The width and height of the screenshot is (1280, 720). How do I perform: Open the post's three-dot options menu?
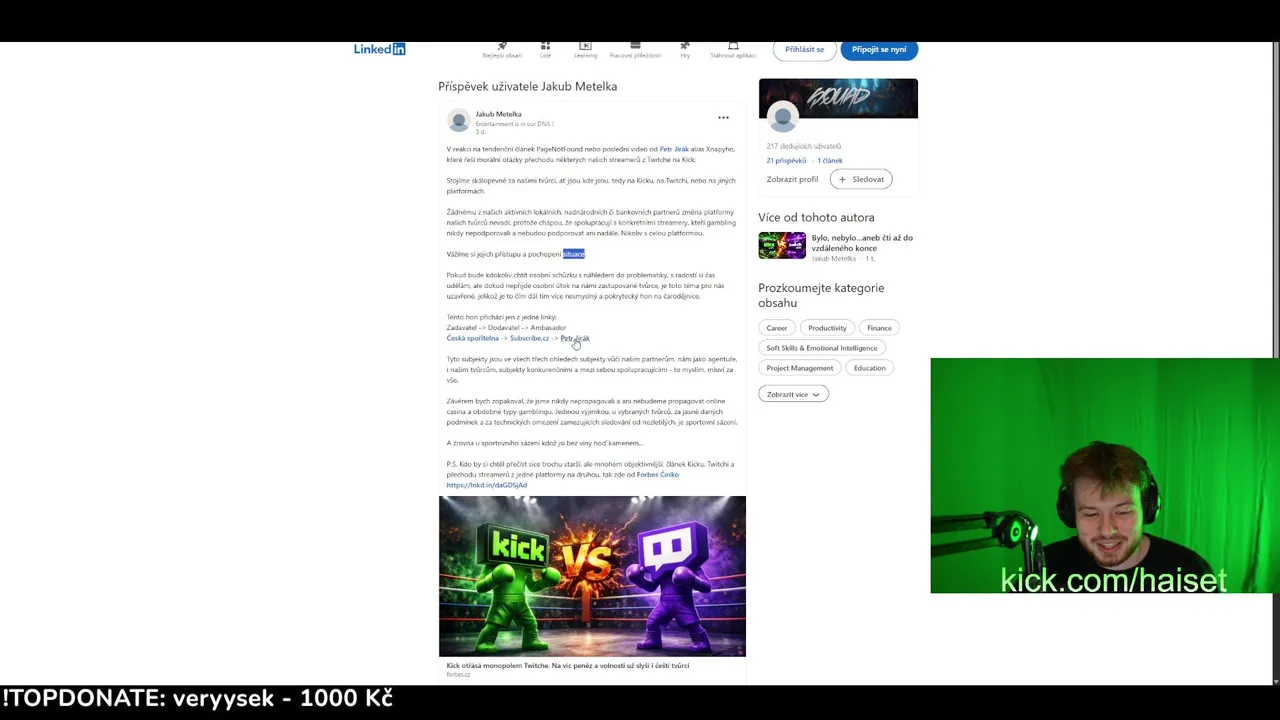(723, 118)
